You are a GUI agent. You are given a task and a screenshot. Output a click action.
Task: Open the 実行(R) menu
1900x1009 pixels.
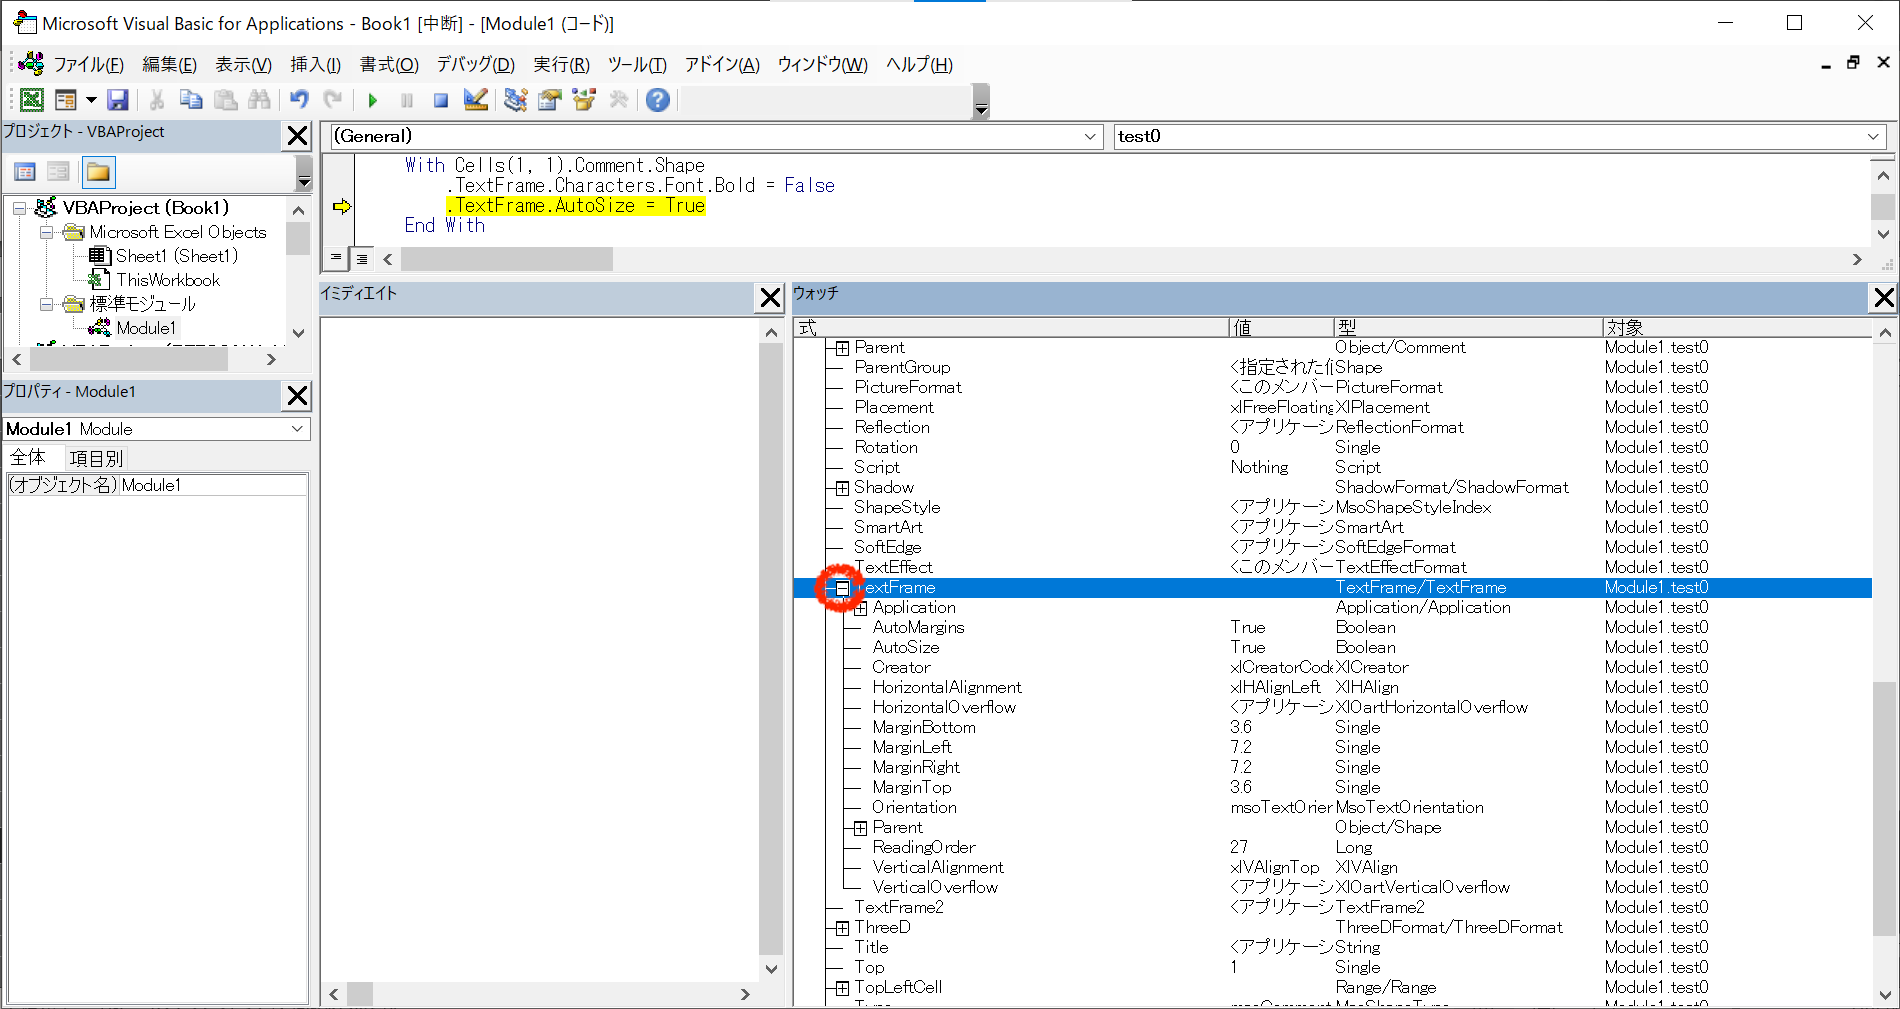pos(561,65)
